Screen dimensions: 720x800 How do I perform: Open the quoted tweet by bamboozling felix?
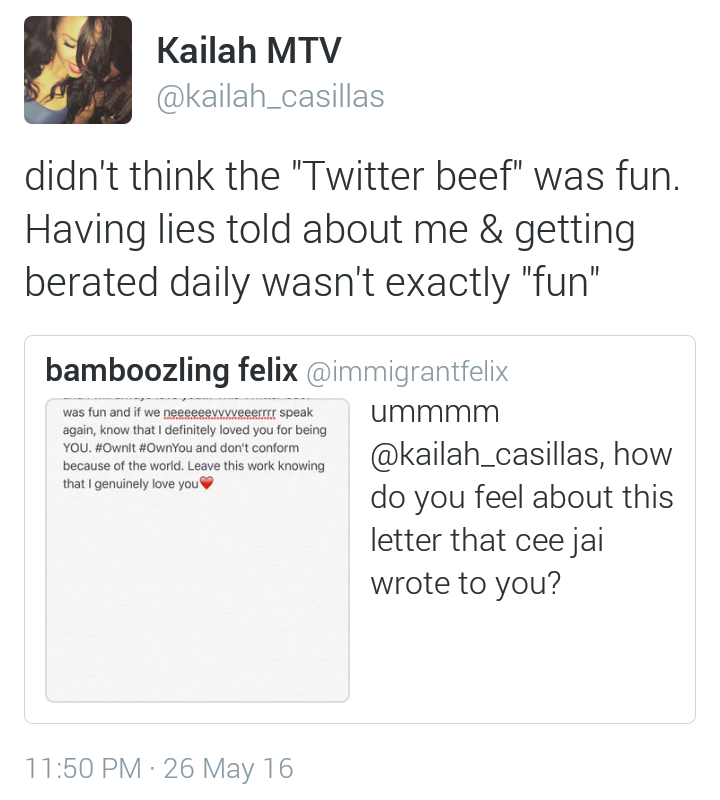click(360, 529)
